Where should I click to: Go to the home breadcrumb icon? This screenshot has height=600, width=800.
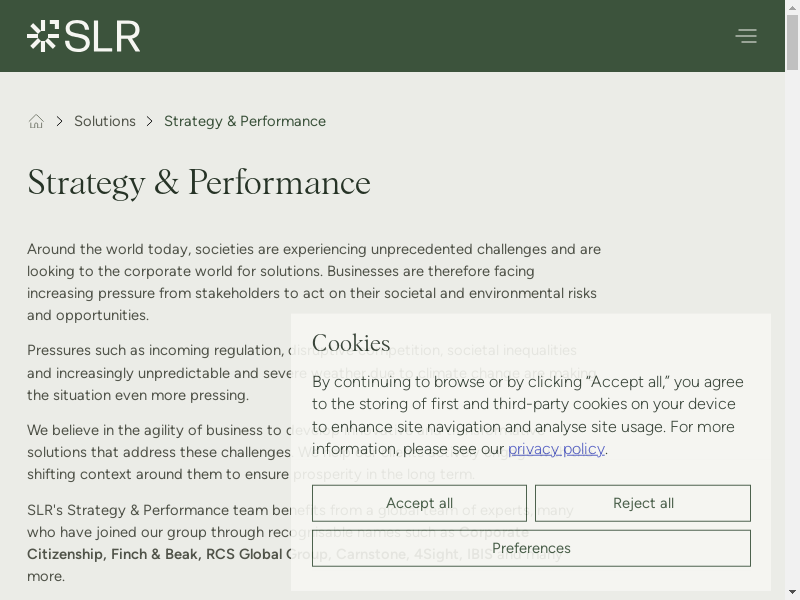pyautogui.click(x=36, y=121)
